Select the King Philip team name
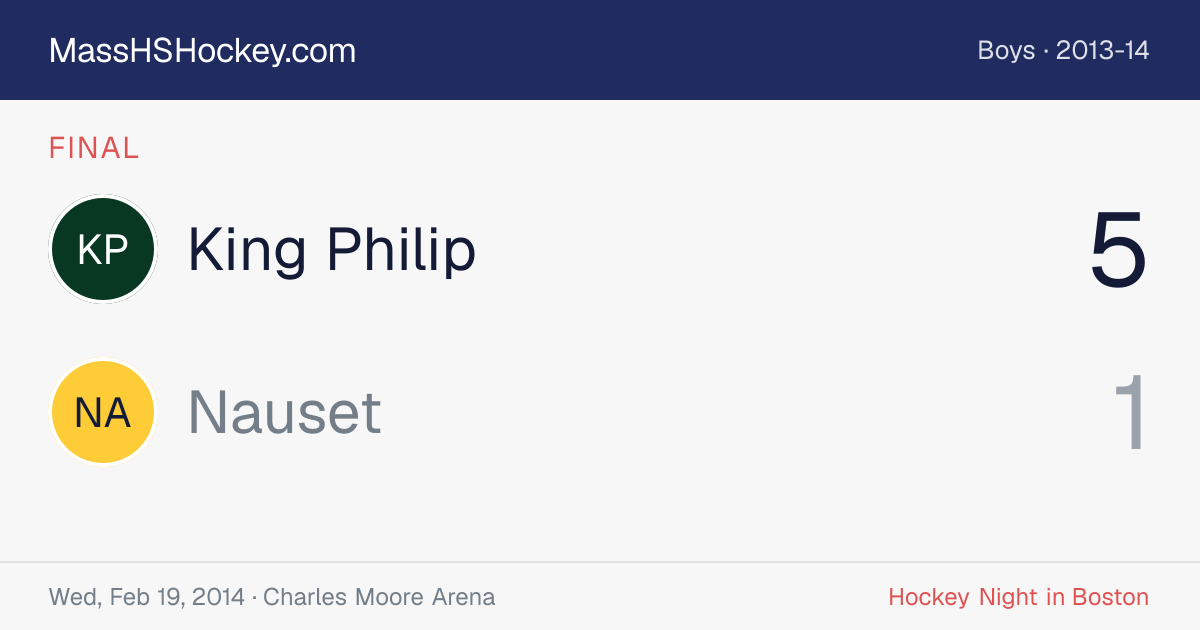 [x=332, y=250]
